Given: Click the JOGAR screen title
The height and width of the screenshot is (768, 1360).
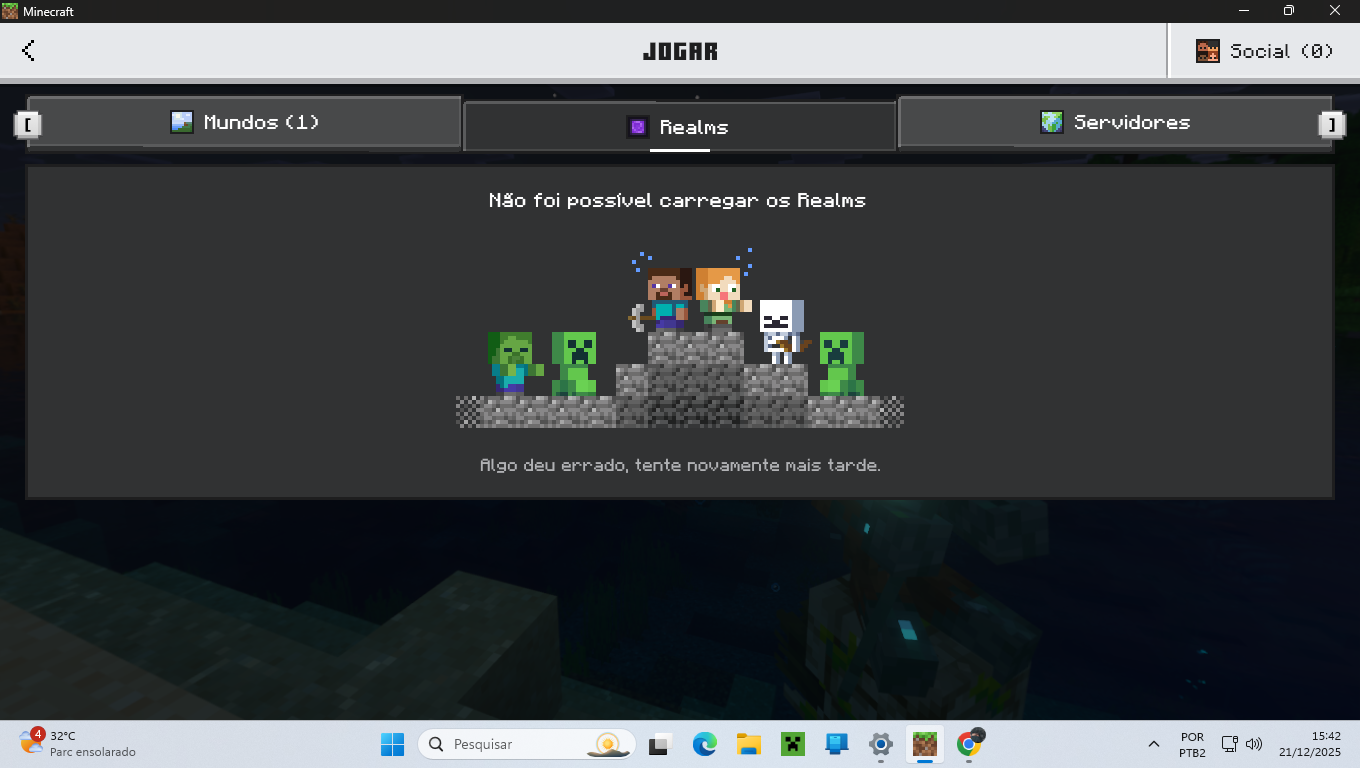Looking at the screenshot, I should click(680, 51).
